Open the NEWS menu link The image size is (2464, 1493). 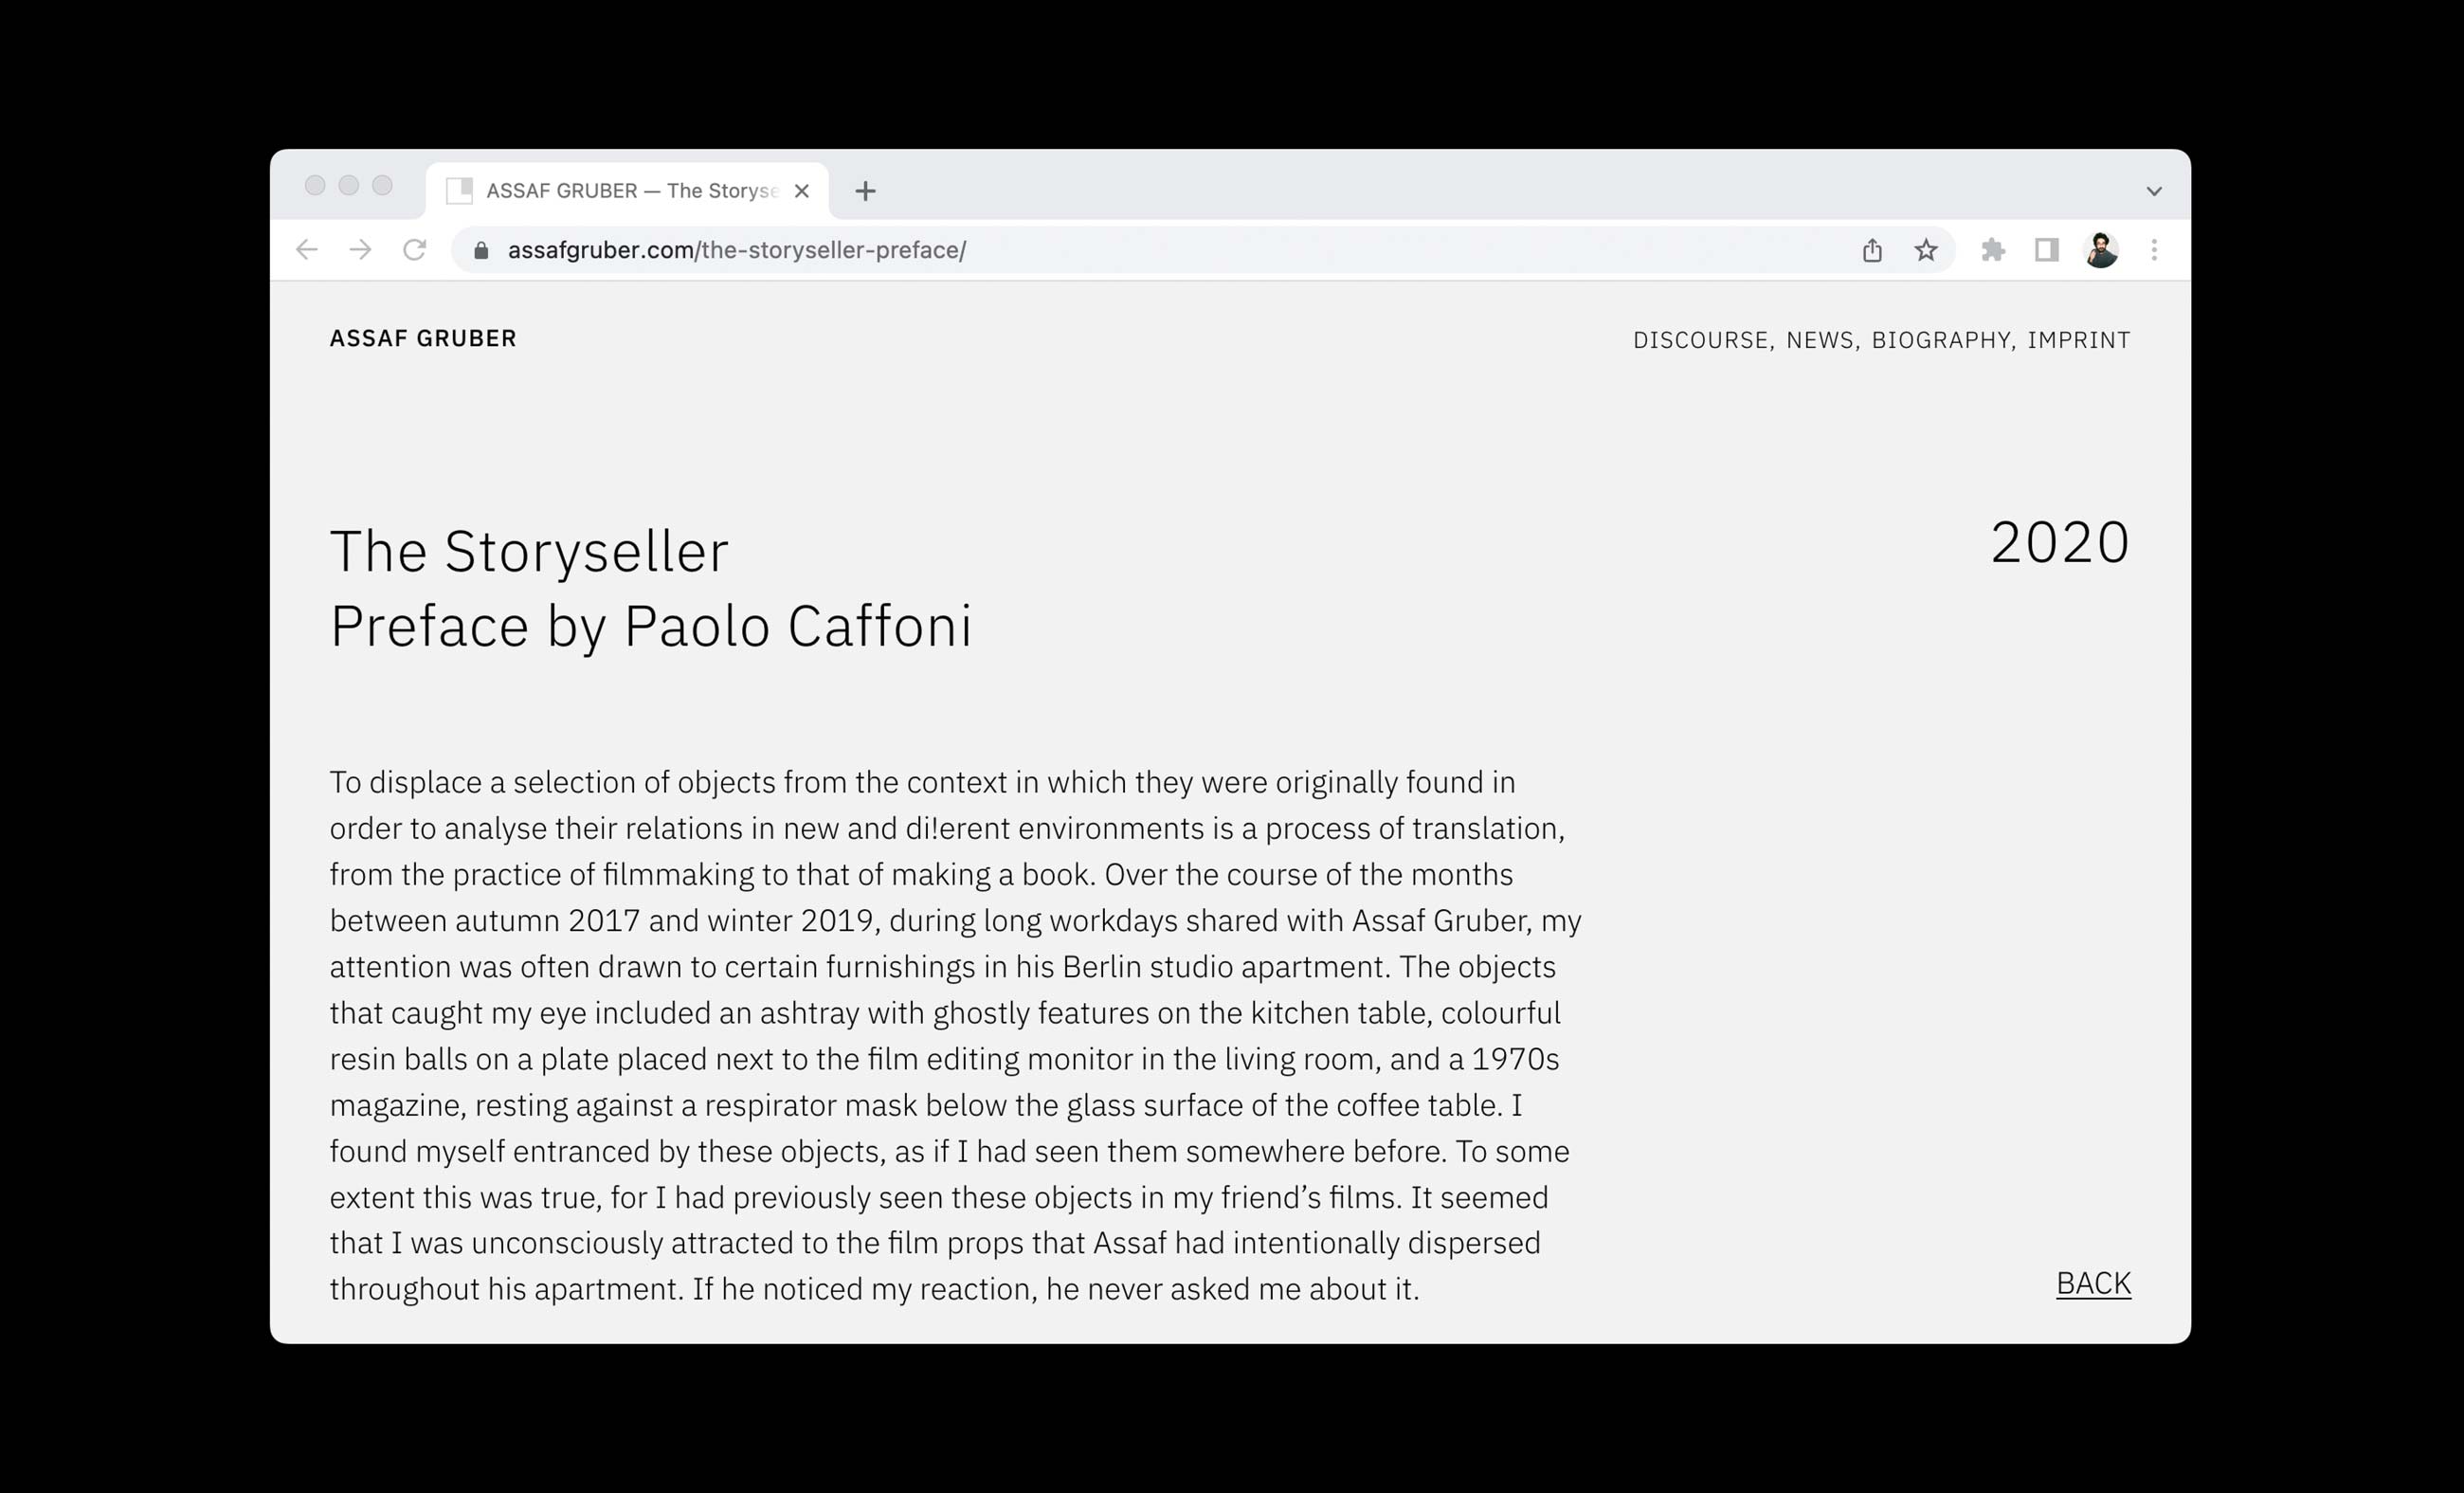click(x=1820, y=340)
